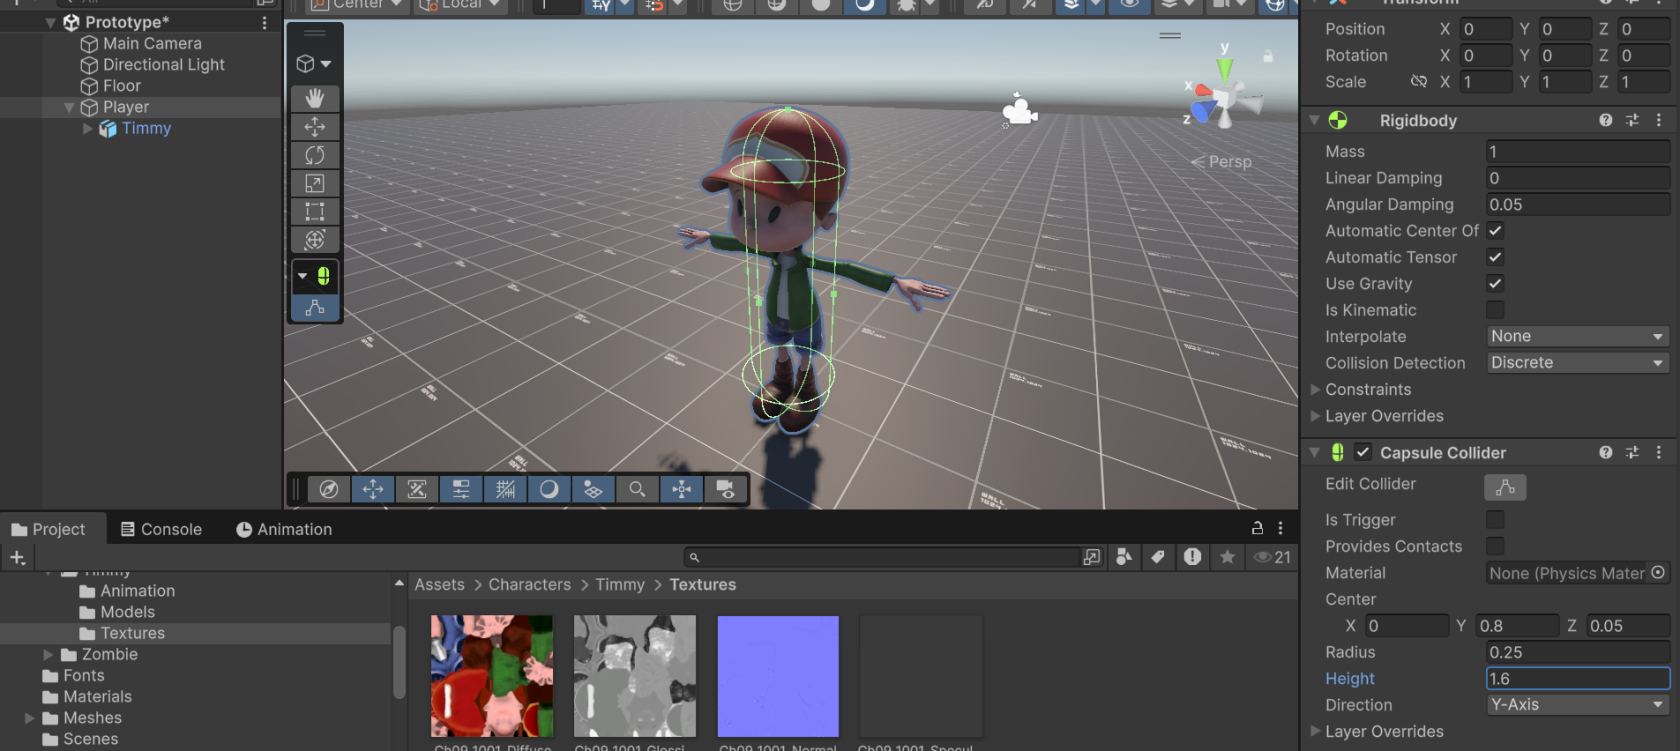Click search by type icon in Project
Screen dimensions: 1680x751
pyautogui.click(x=1124, y=557)
